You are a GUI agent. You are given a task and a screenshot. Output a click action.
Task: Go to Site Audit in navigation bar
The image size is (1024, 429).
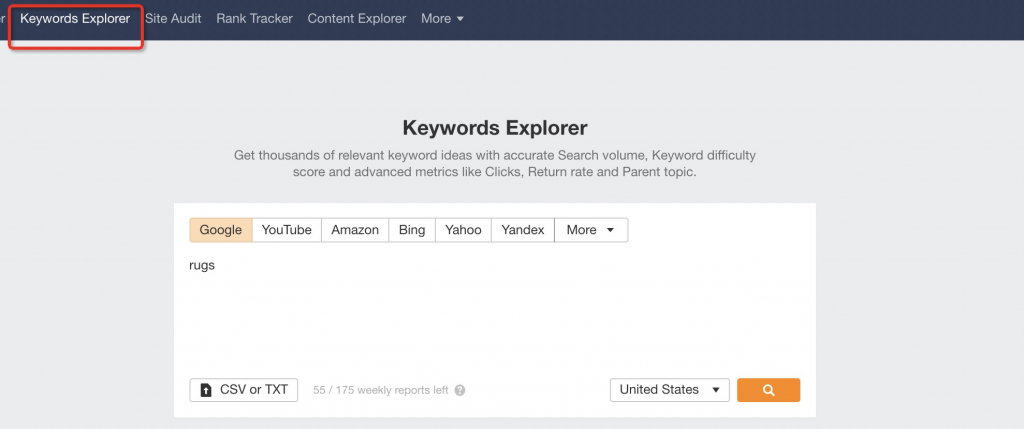point(173,19)
